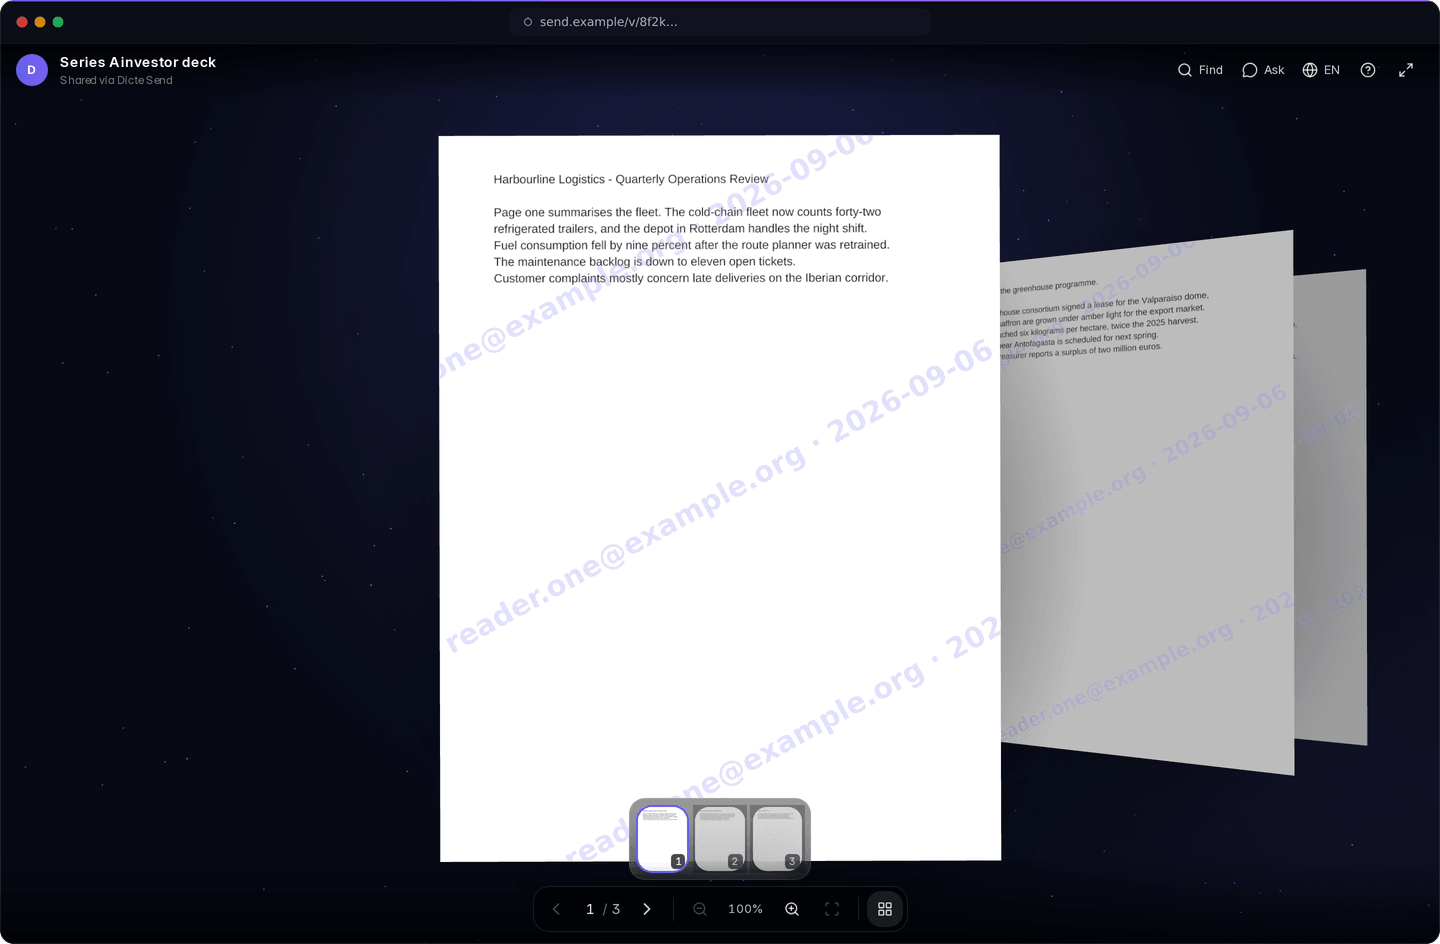The image size is (1440, 944).
Task: Select page 1 thumbnail
Action: click(x=662, y=839)
